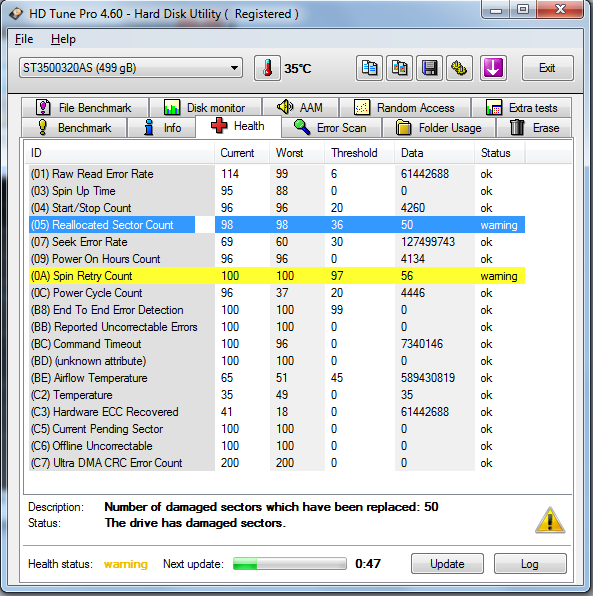Select the Reported Uncorrectable Errors row
This screenshot has height=596, width=593.
(277, 327)
